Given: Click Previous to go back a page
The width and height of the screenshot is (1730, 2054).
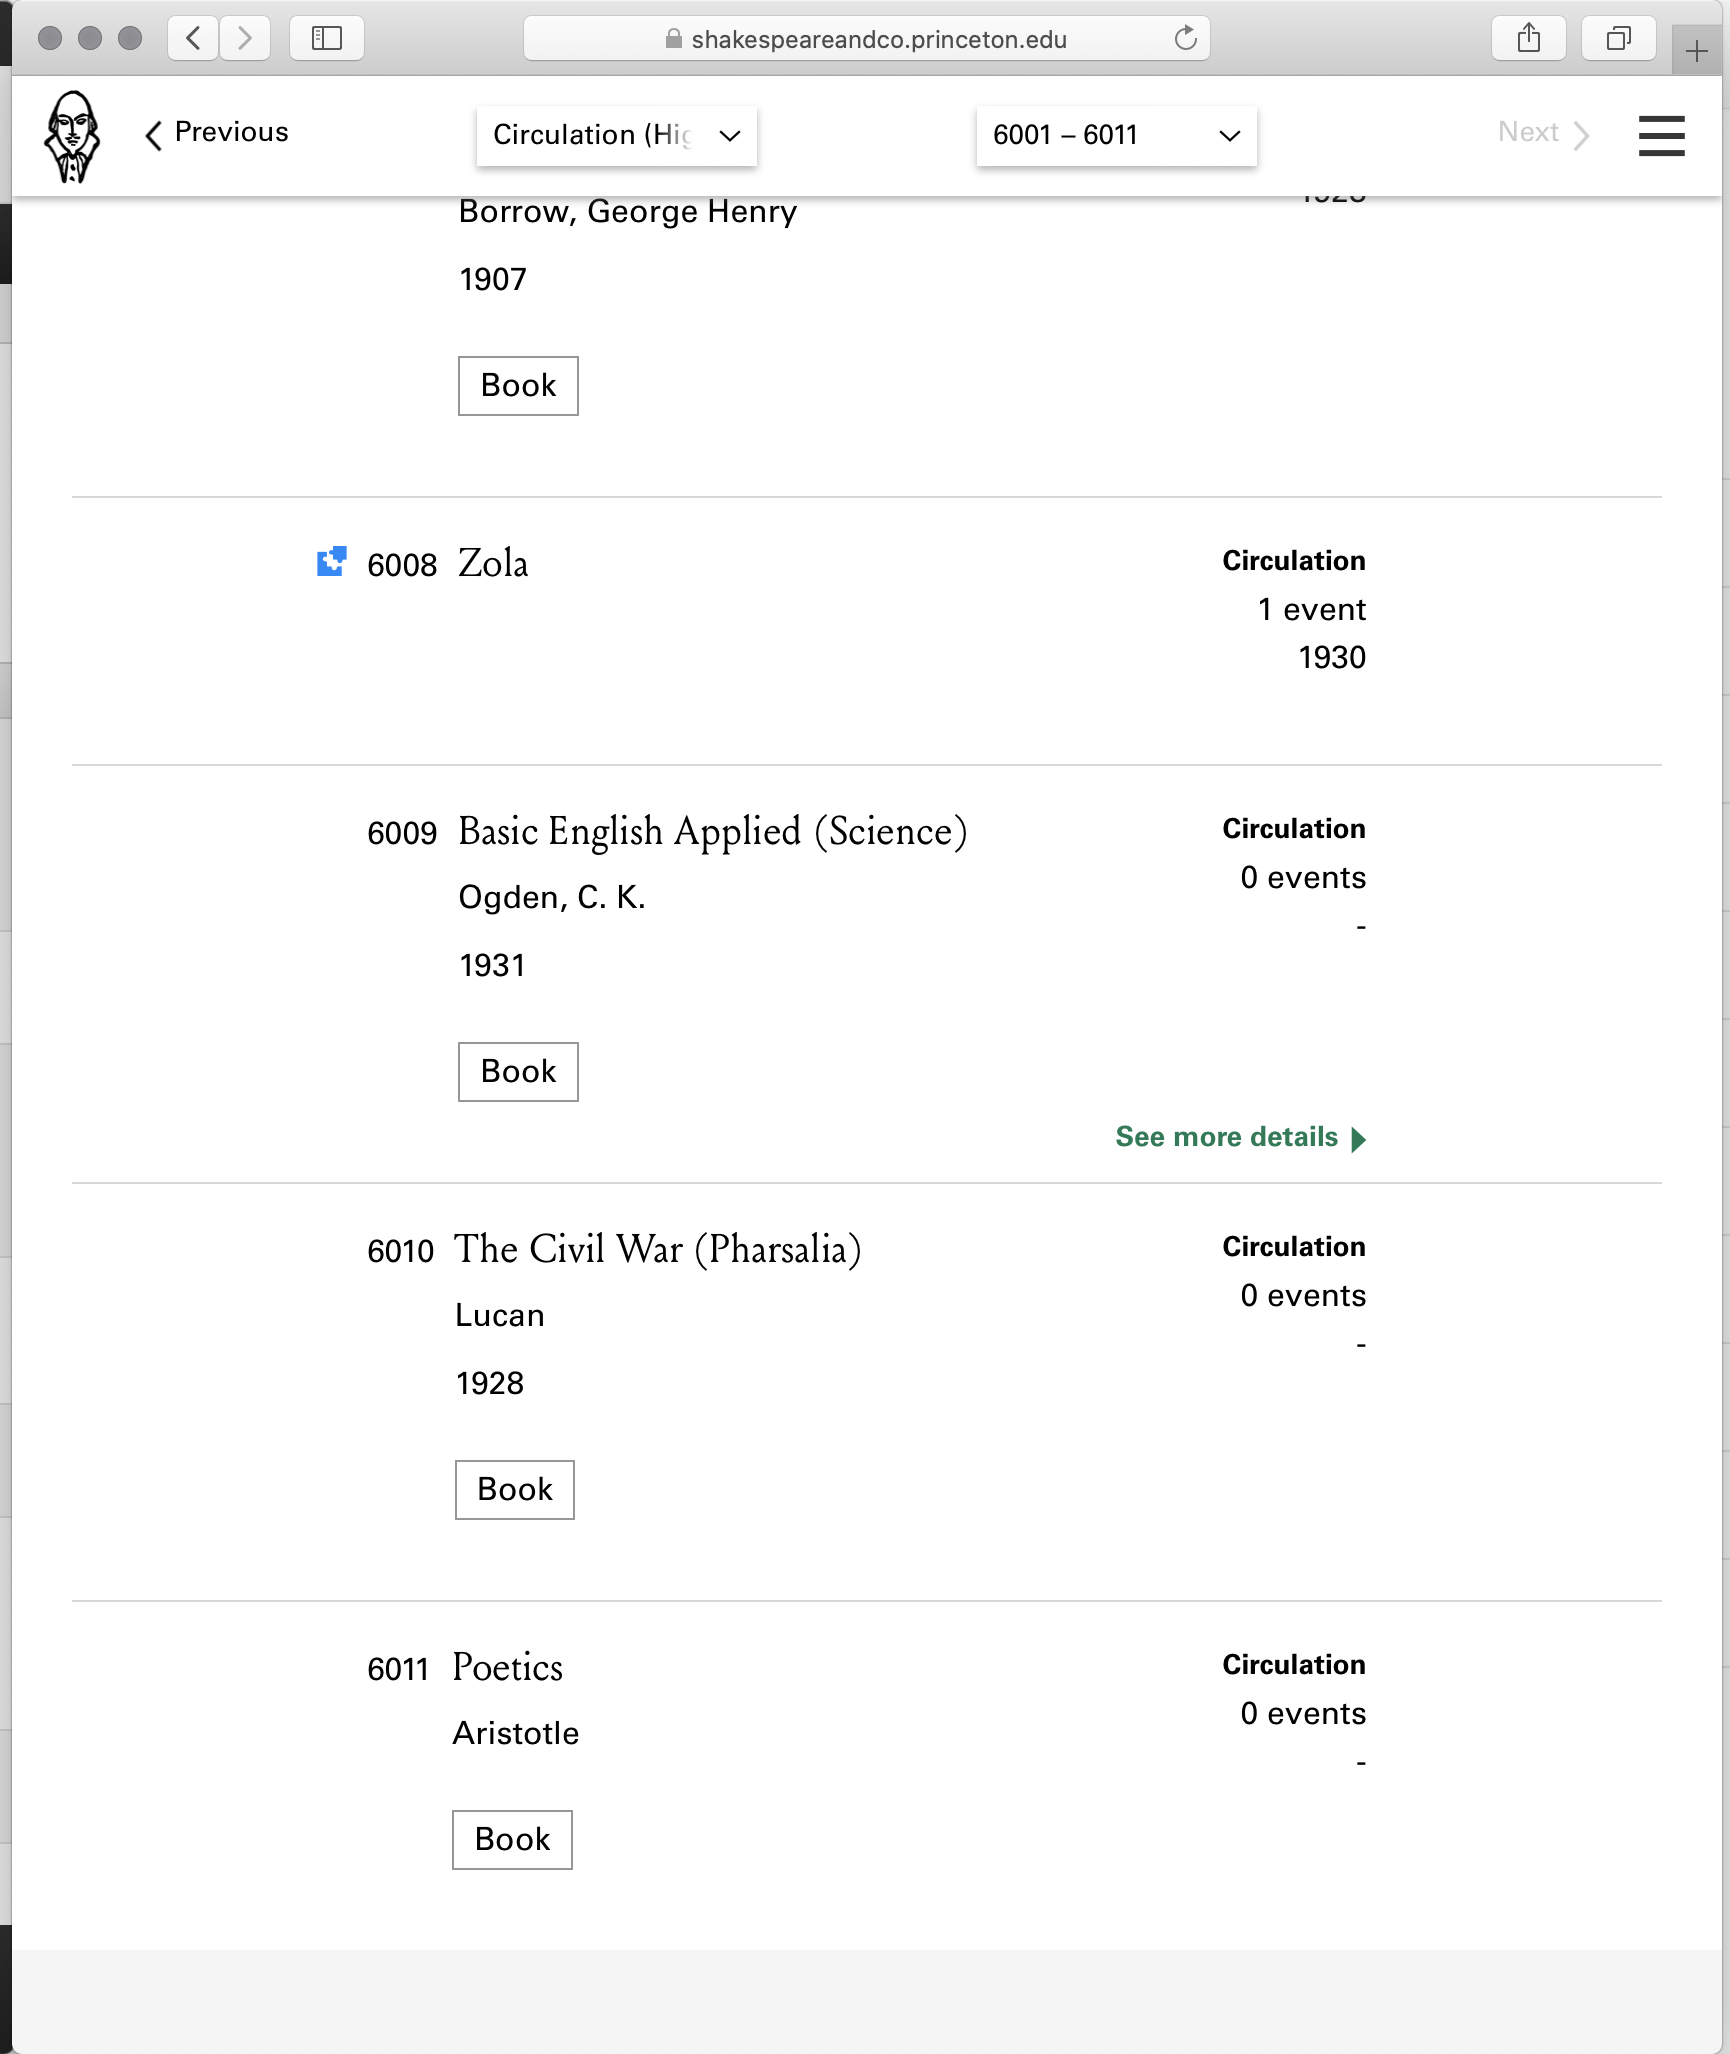Looking at the screenshot, I should tap(218, 132).
